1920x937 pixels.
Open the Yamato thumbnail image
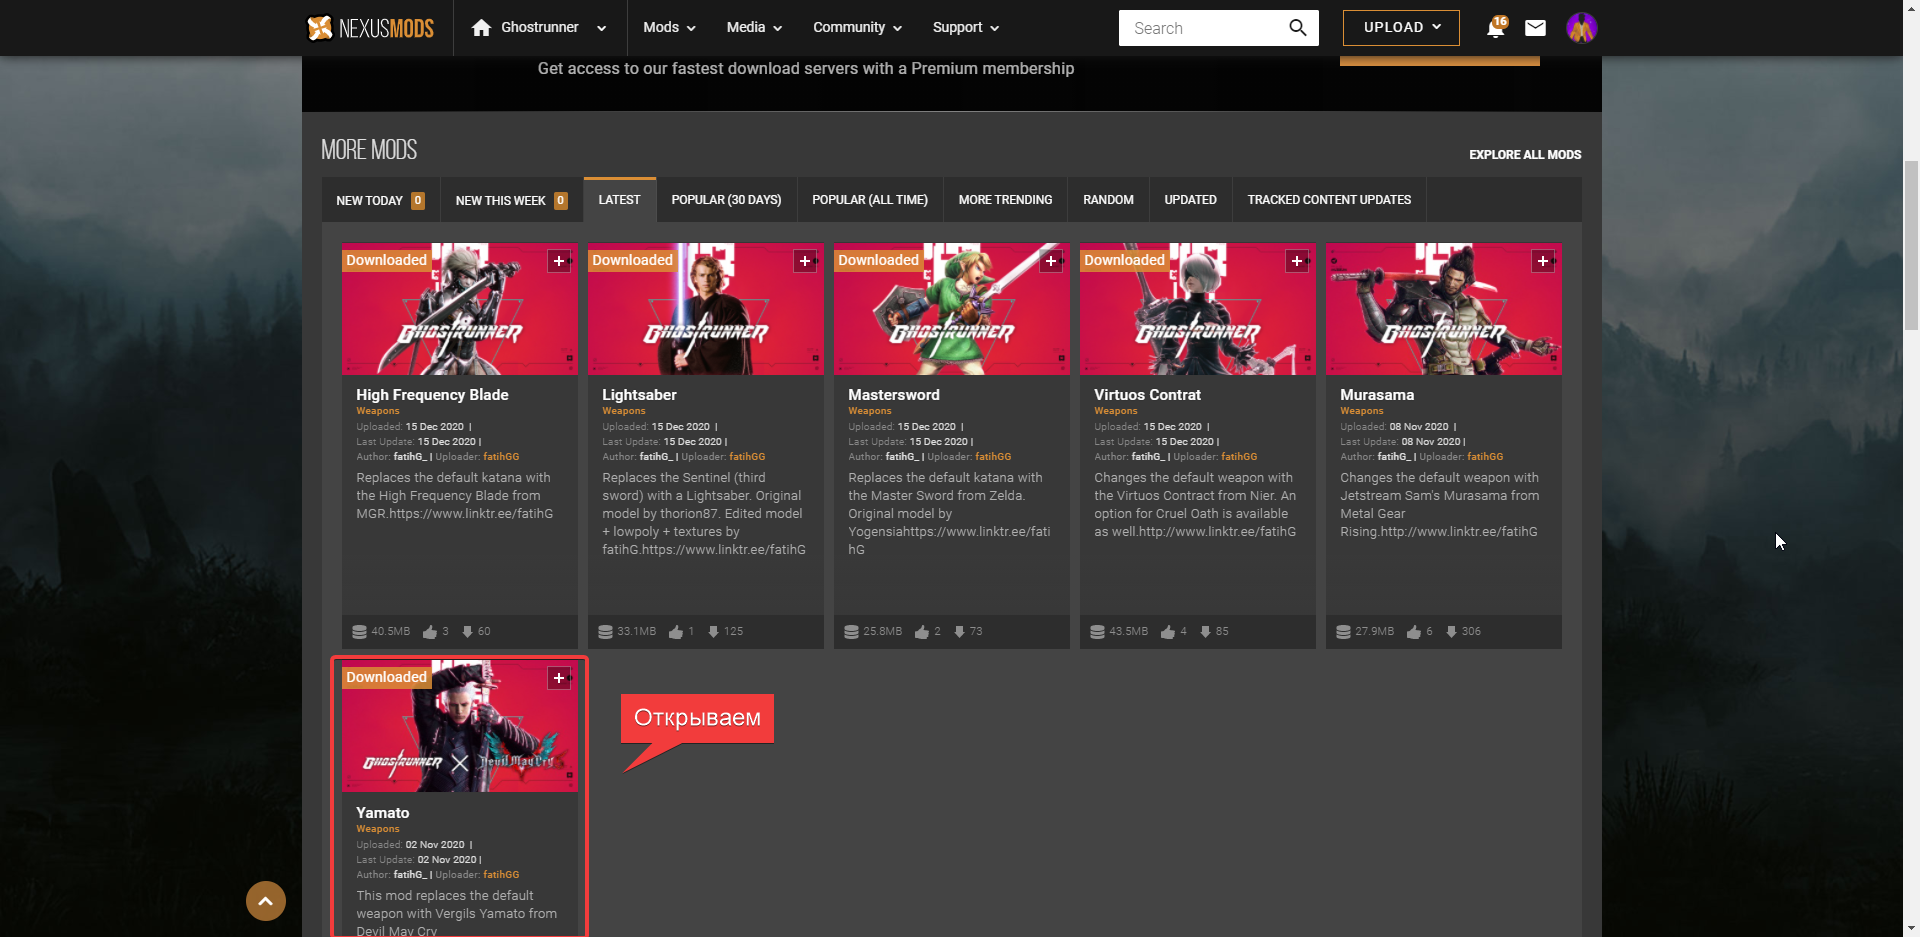click(x=460, y=727)
